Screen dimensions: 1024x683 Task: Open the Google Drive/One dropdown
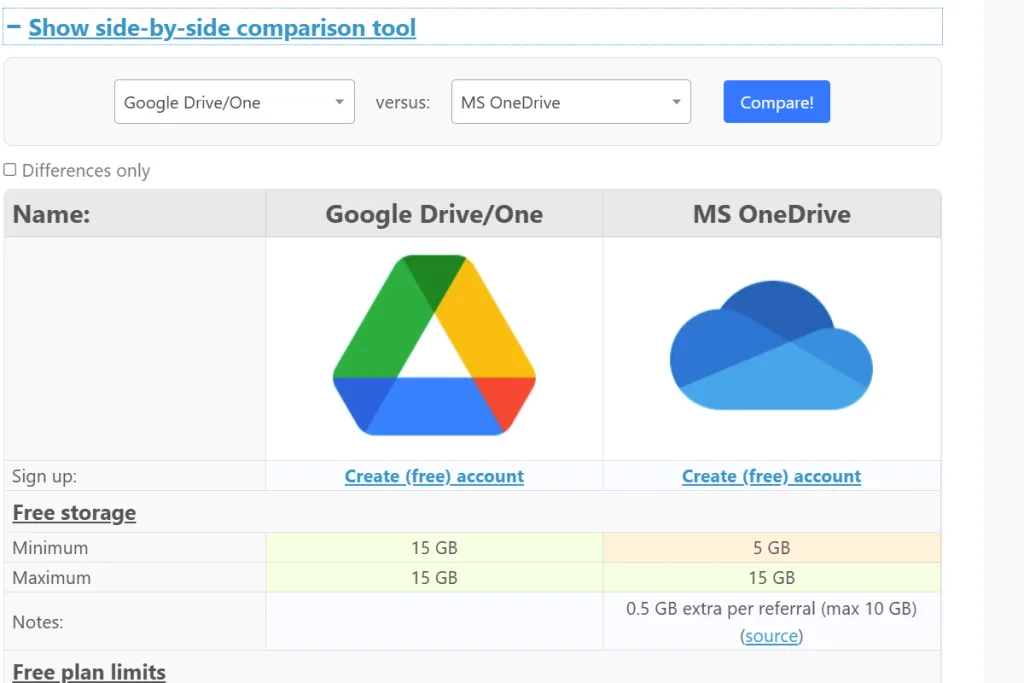tap(234, 102)
